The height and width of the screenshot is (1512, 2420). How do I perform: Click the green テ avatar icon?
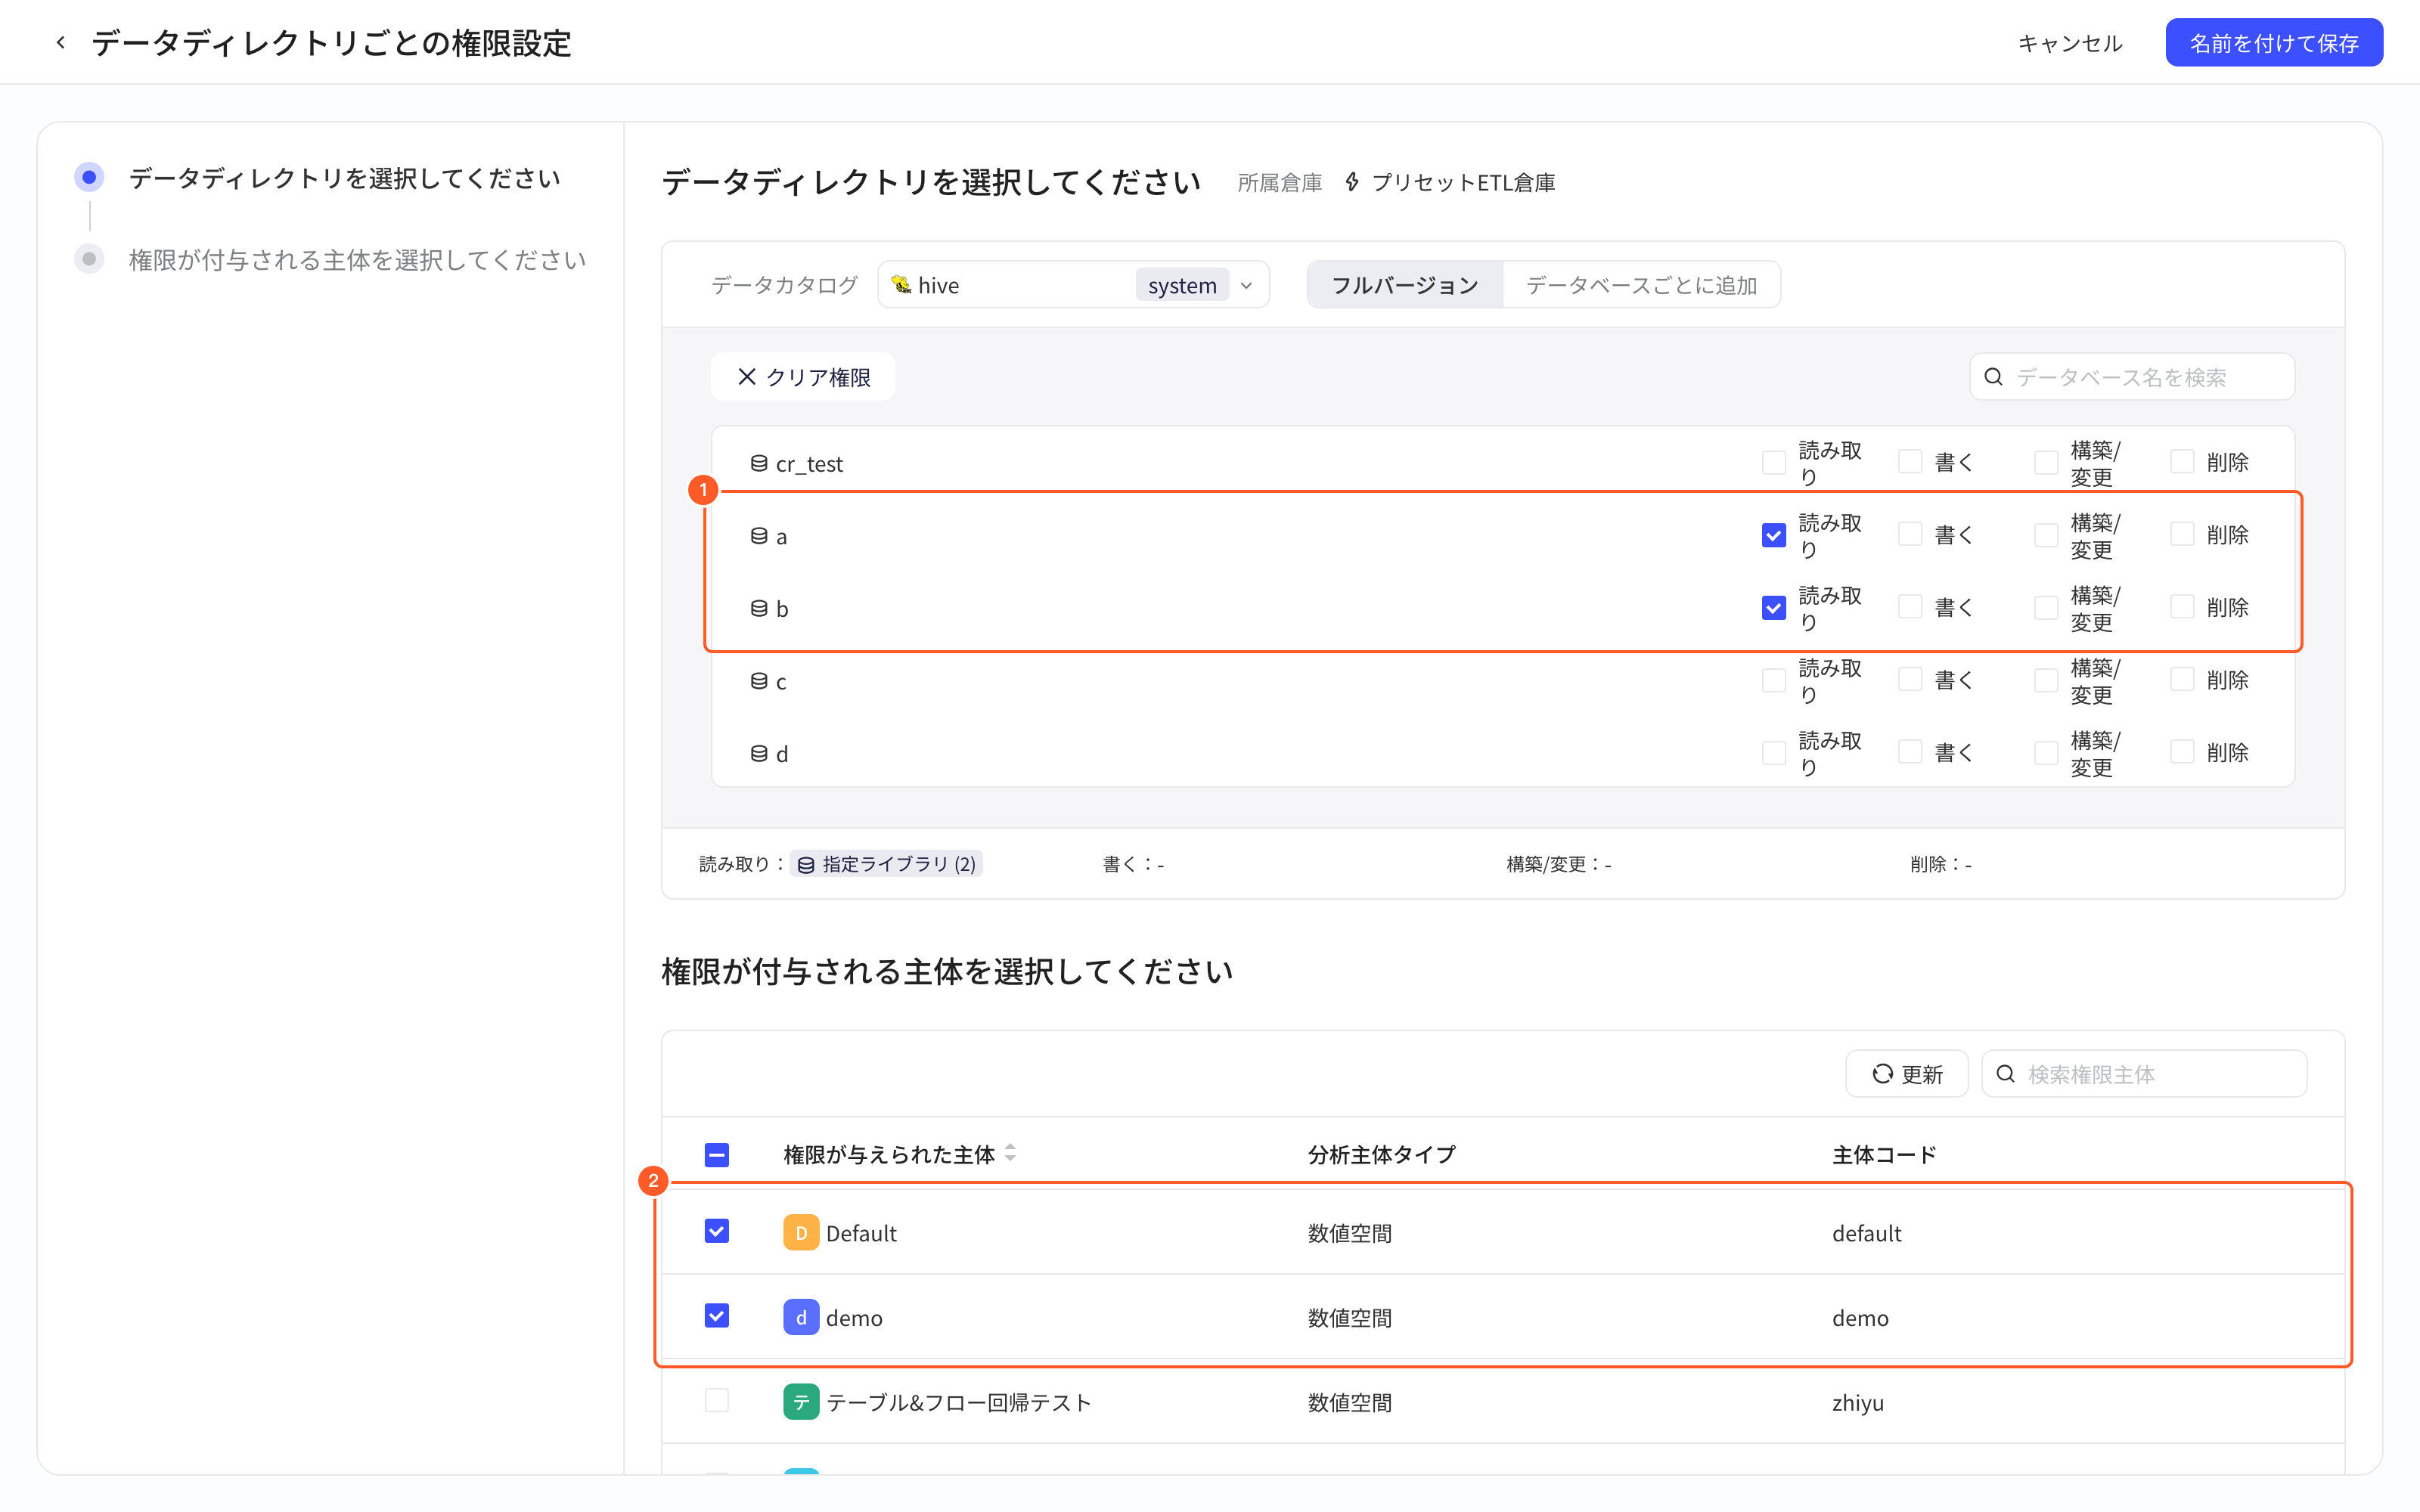(801, 1402)
